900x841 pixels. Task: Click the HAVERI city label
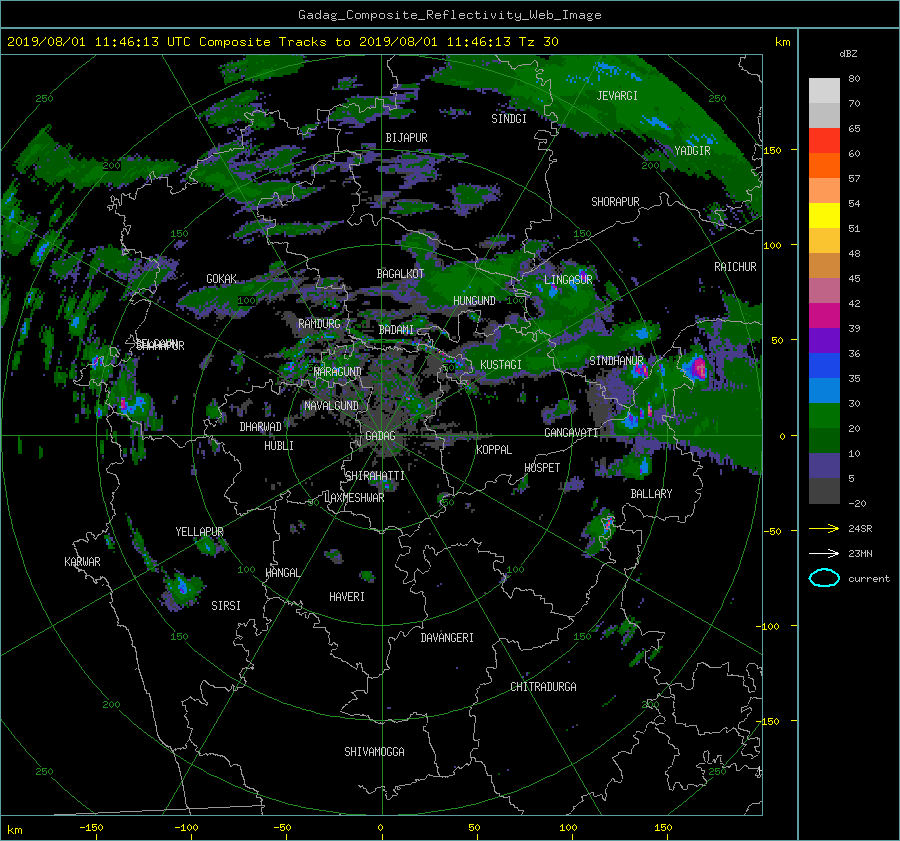347,597
